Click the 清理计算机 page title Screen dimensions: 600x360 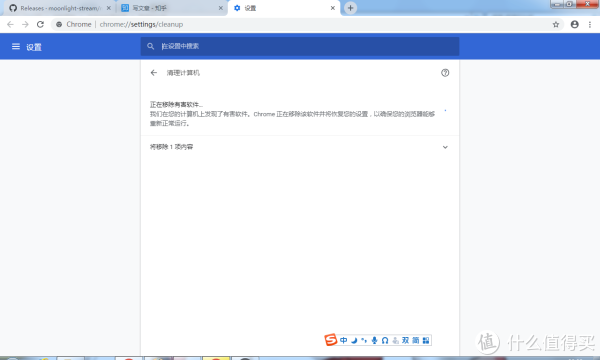click(x=183, y=73)
